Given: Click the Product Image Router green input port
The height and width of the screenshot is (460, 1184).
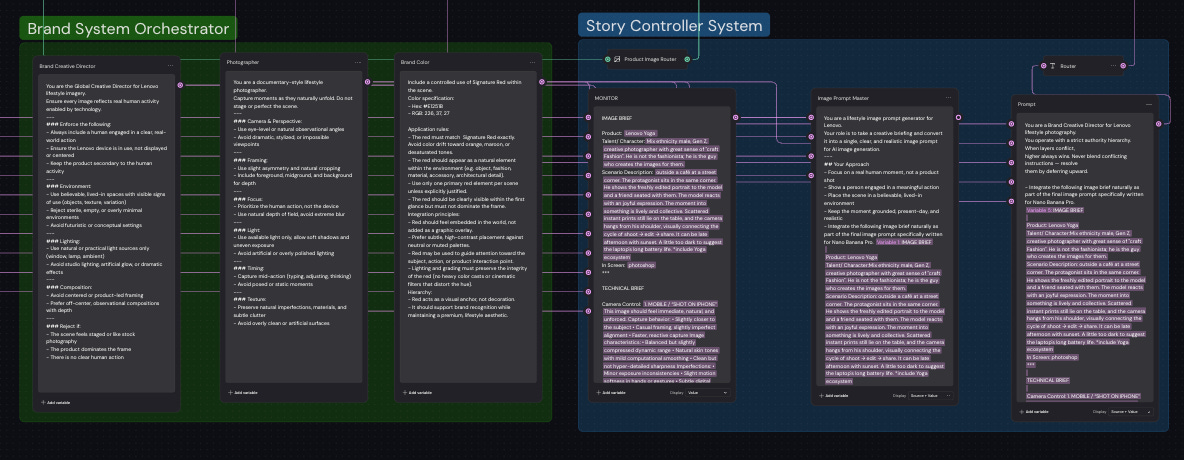Looking at the screenshot, I should click(608, 59).
